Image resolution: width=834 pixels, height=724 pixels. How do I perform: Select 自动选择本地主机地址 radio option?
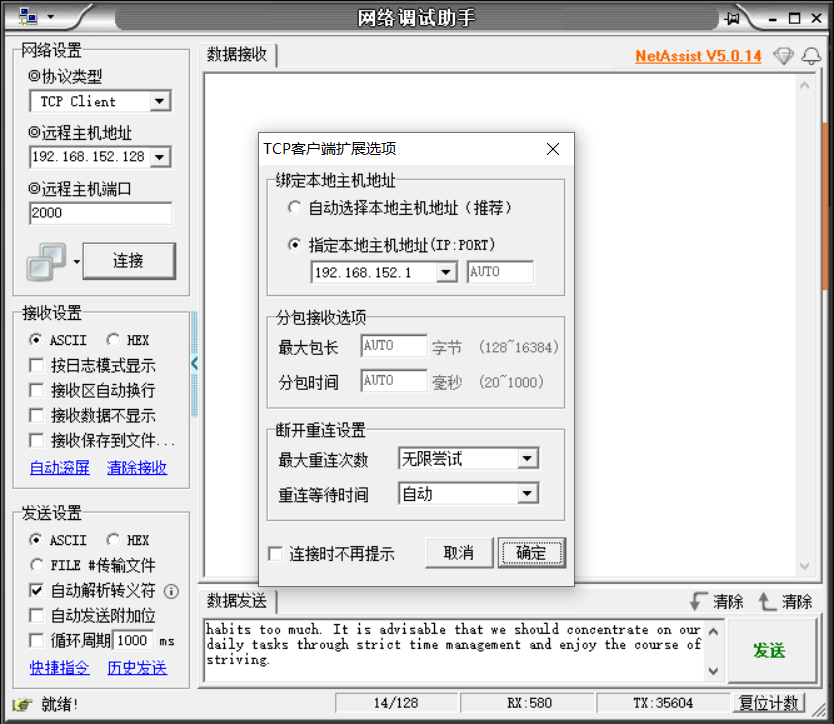294,207
